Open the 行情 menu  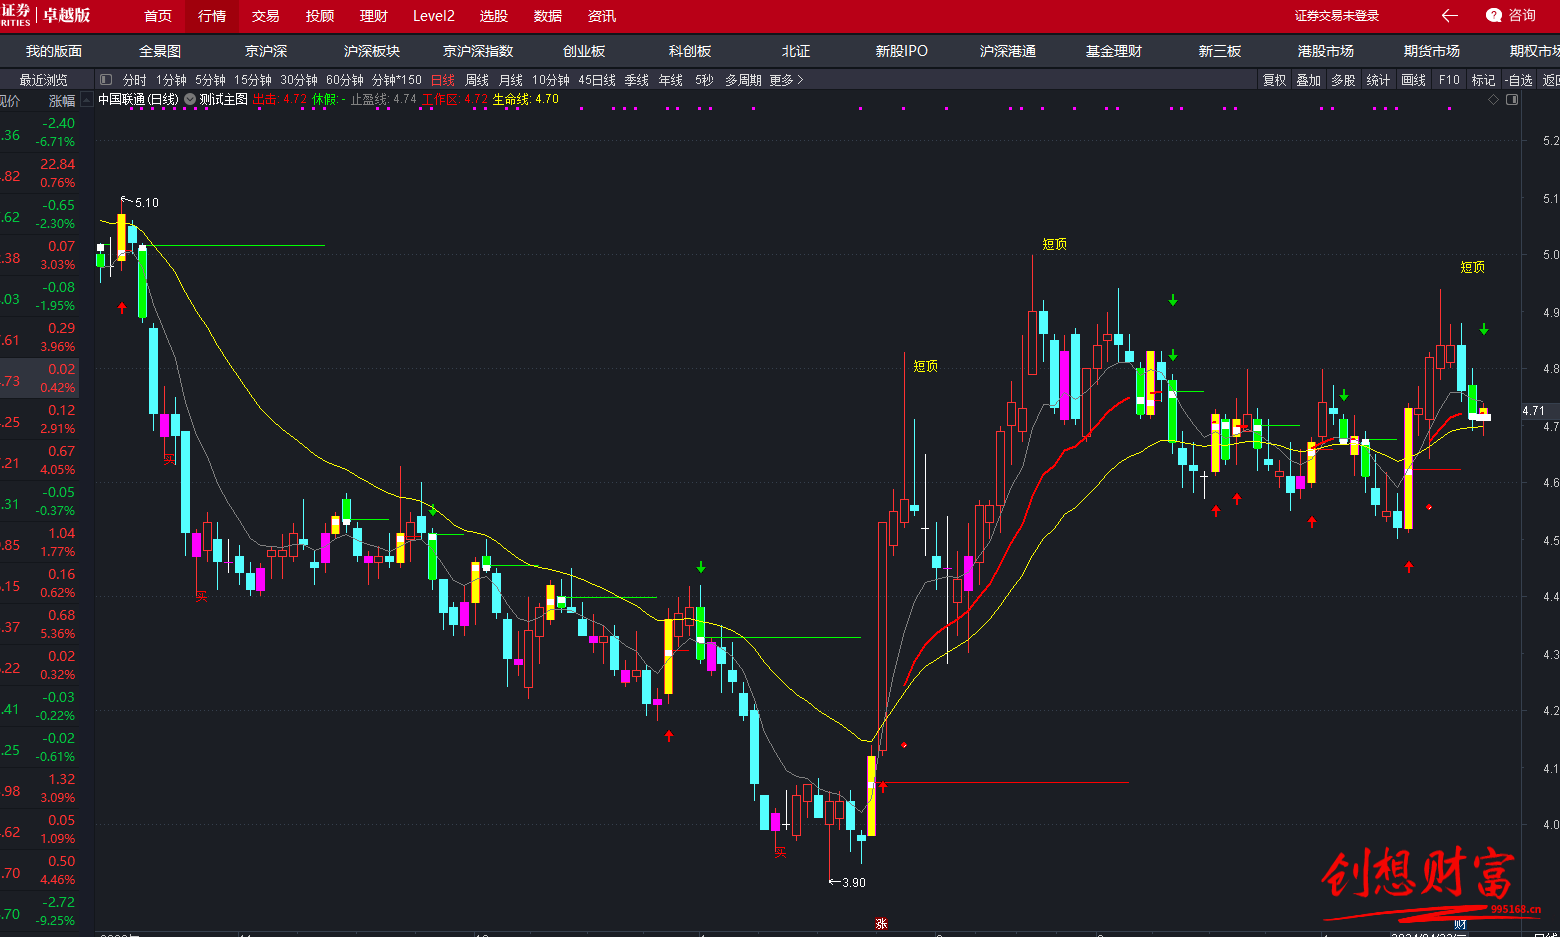[212, 16]
